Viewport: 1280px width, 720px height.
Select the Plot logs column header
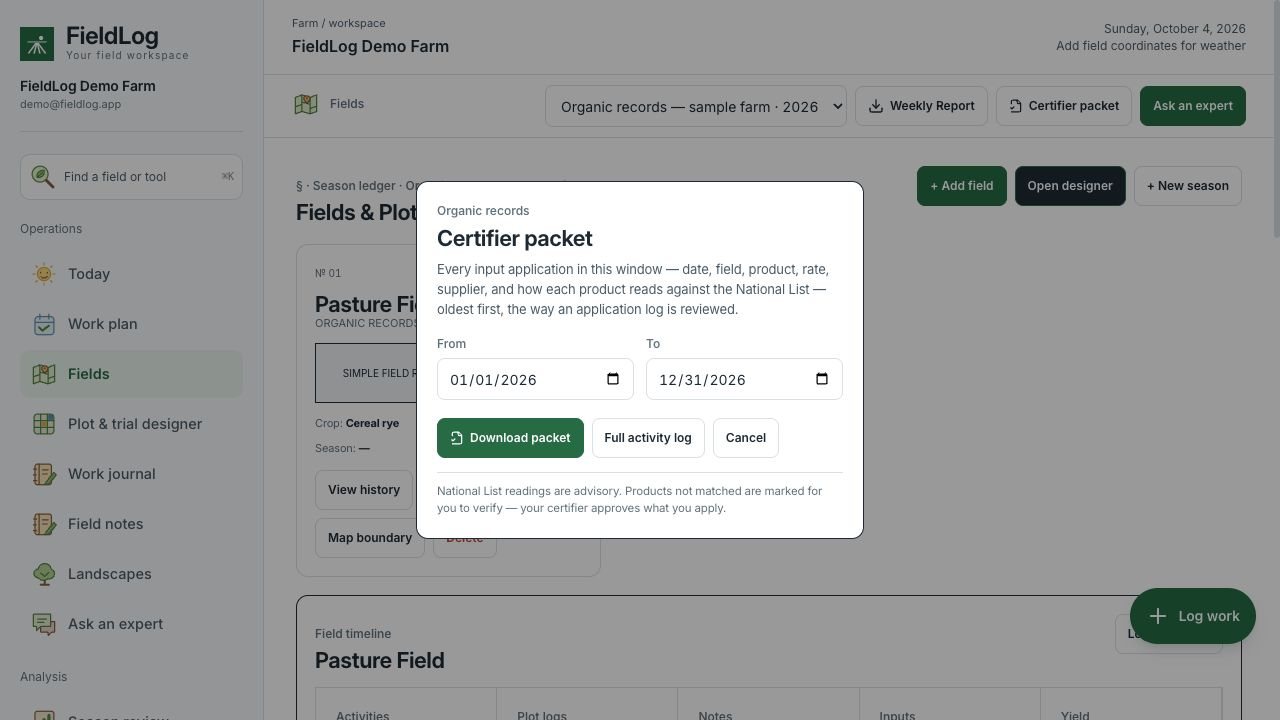click(542, 716)
